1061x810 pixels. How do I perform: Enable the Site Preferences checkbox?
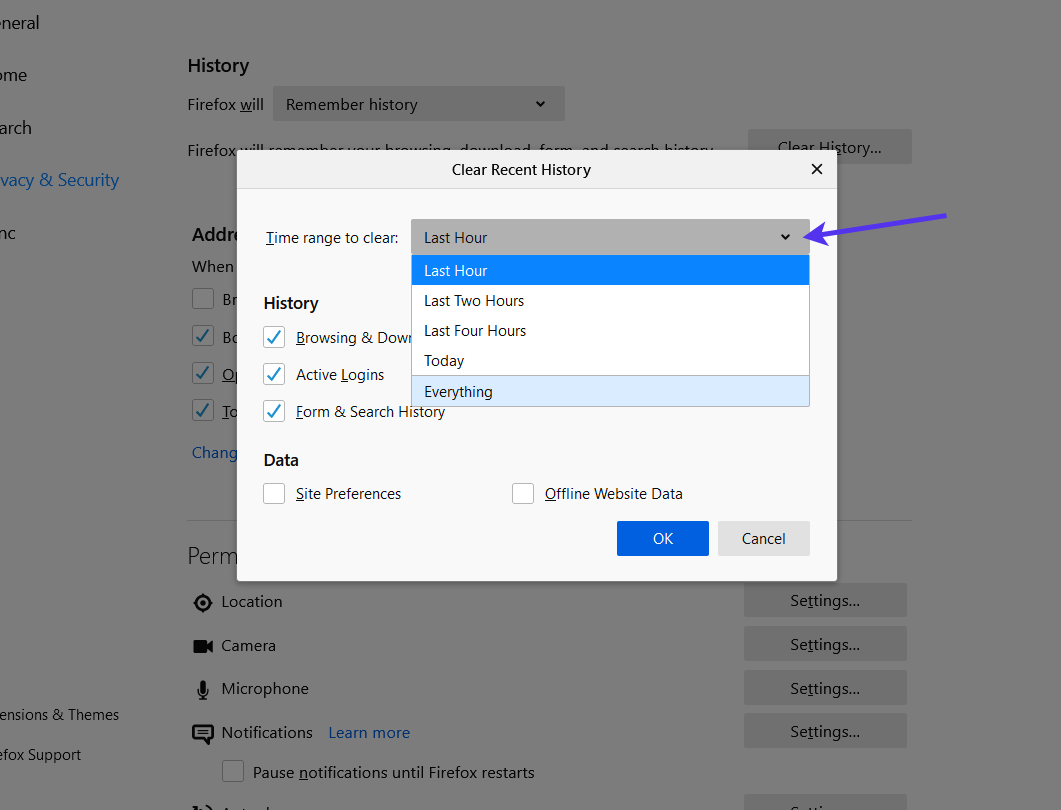pyautogui.click(x=274, y=493)
